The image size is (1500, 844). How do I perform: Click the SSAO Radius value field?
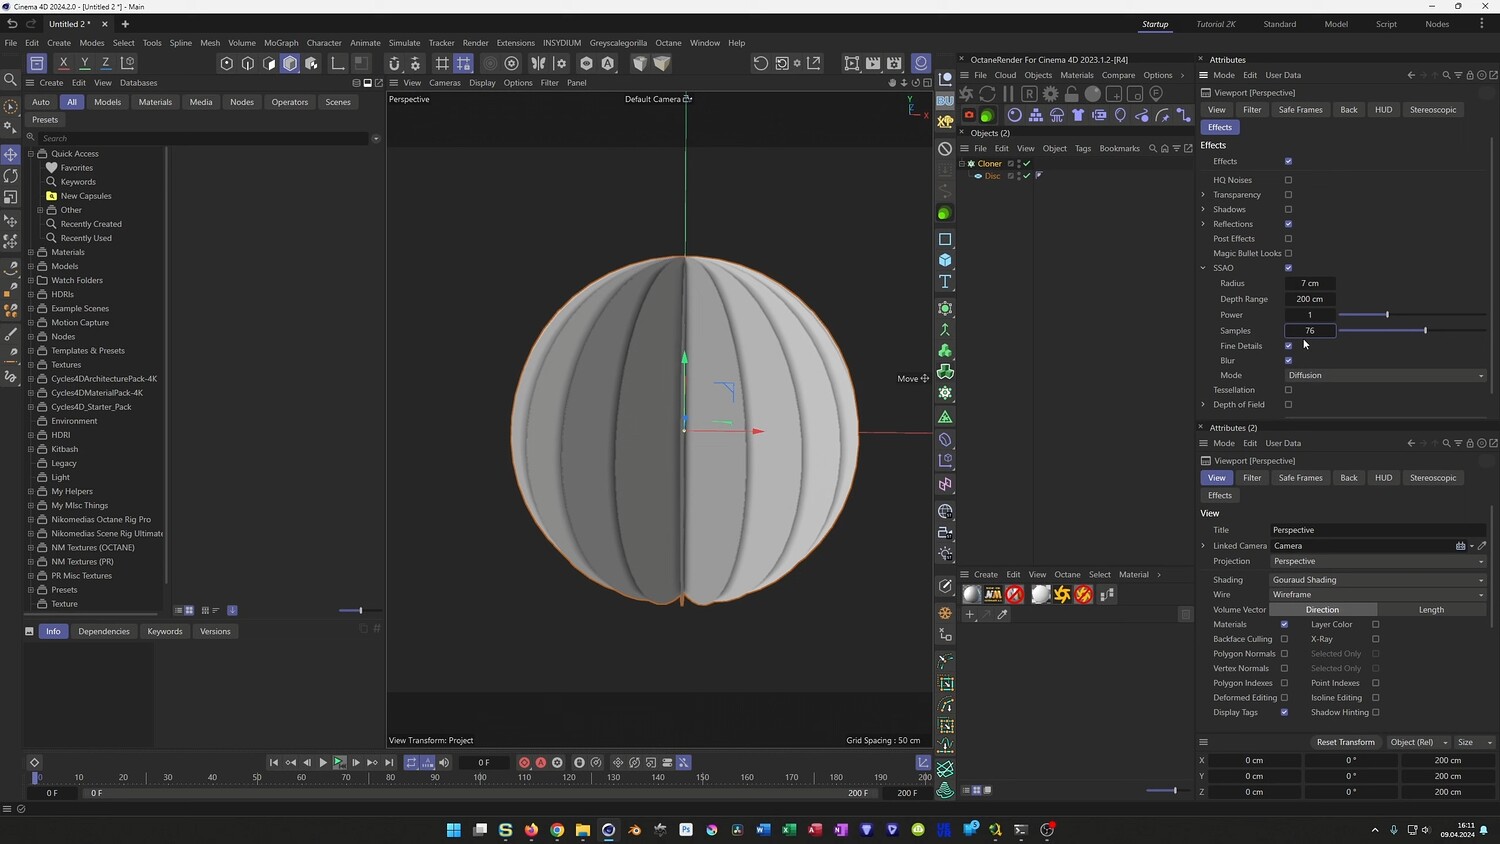[x=1310, y=283]
